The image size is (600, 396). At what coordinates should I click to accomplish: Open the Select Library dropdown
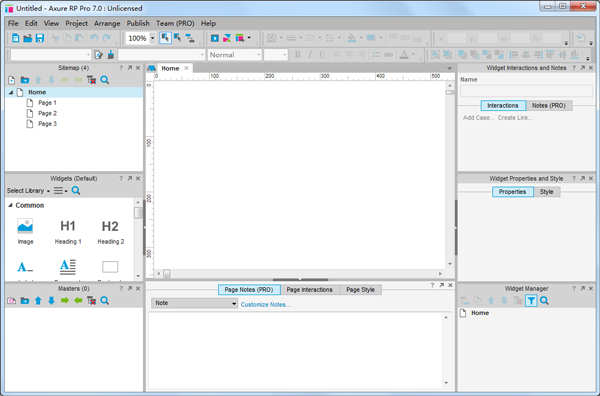(x=28, y=191)
